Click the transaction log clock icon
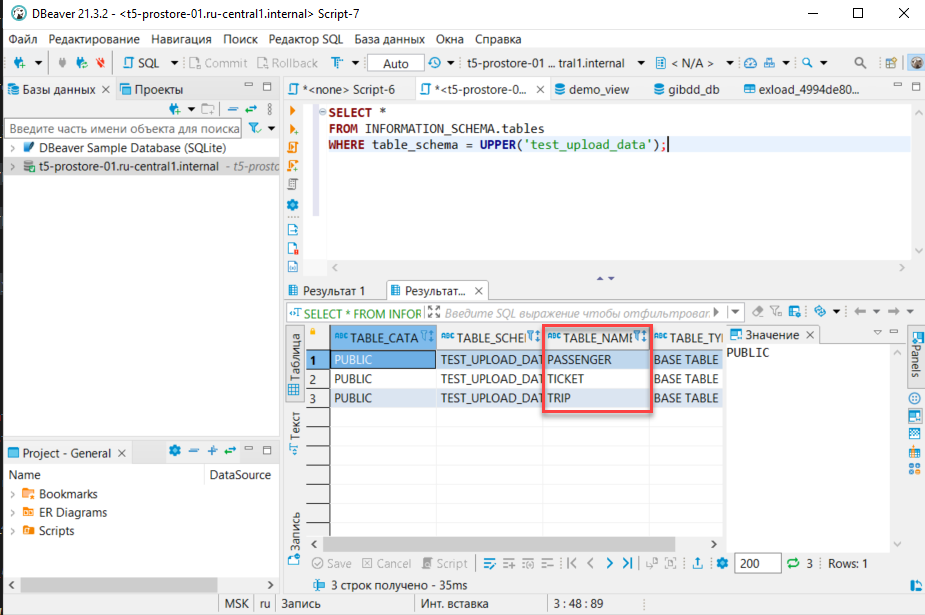The width and height of the screenshot is (925, 615). [434, 63]
